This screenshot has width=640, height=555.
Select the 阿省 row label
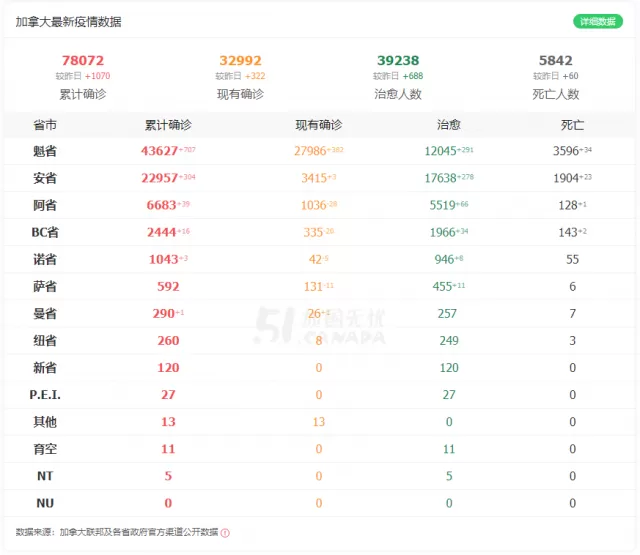pos(45,205)
